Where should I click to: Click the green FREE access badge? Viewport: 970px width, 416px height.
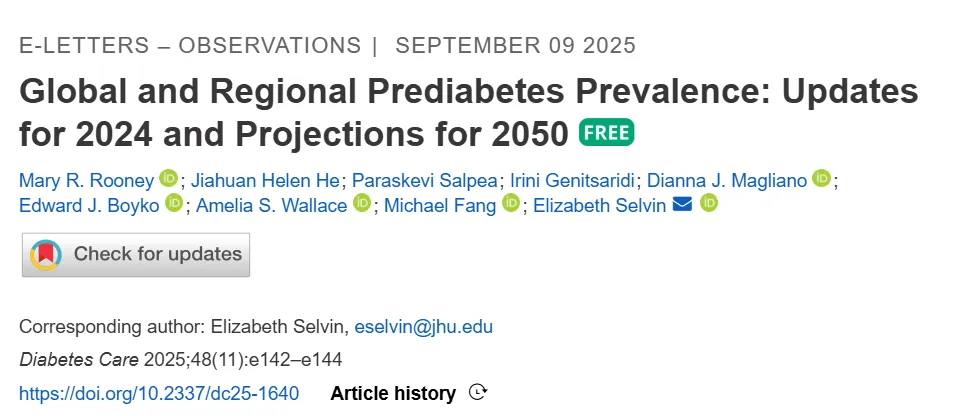click(607, 133)
